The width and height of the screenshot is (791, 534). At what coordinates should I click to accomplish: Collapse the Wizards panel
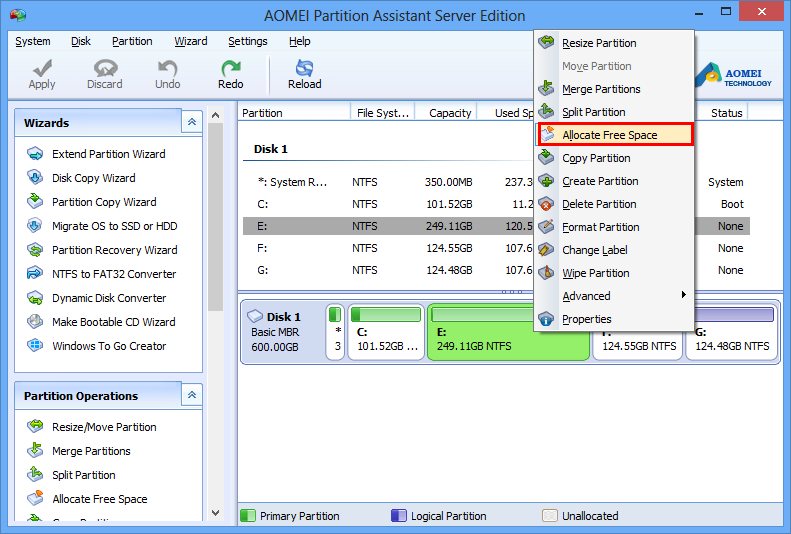pyautogui.click(x=192, y=122)
